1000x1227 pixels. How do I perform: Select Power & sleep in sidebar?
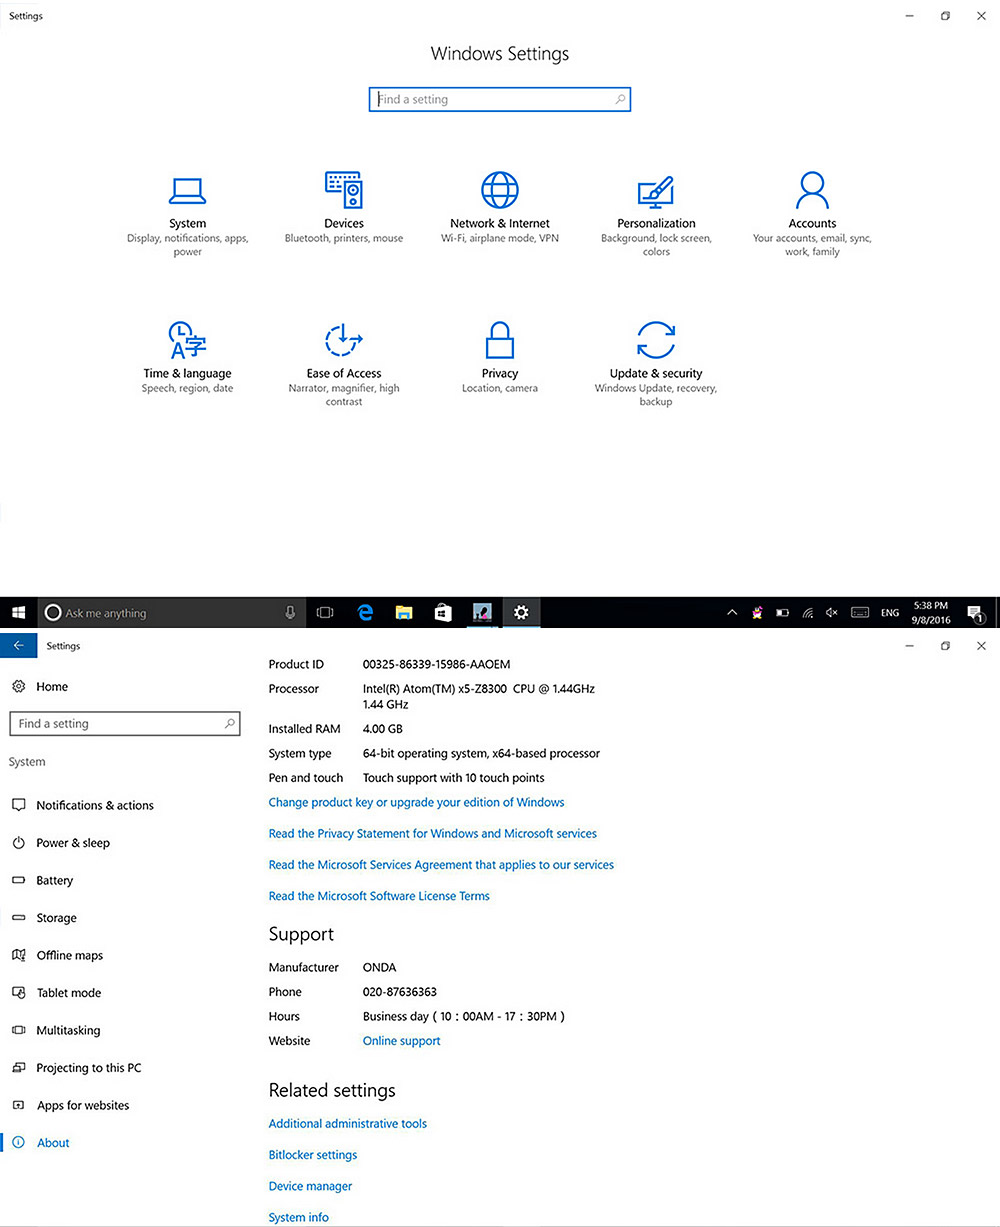coord(73,843)
